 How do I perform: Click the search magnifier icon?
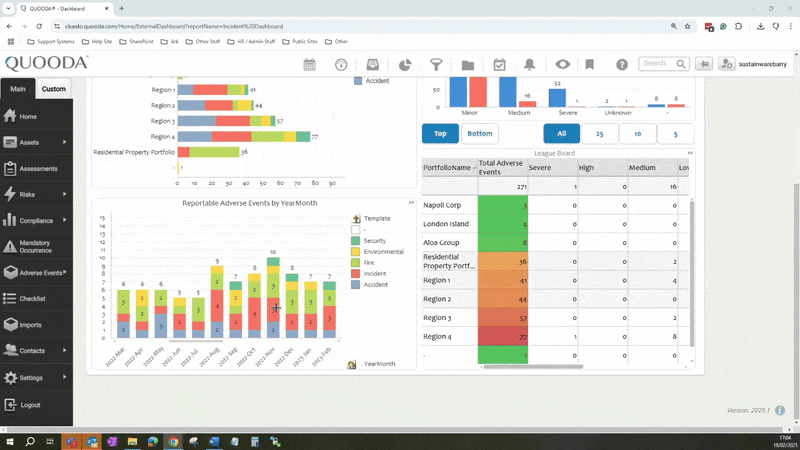pos(681,64)
